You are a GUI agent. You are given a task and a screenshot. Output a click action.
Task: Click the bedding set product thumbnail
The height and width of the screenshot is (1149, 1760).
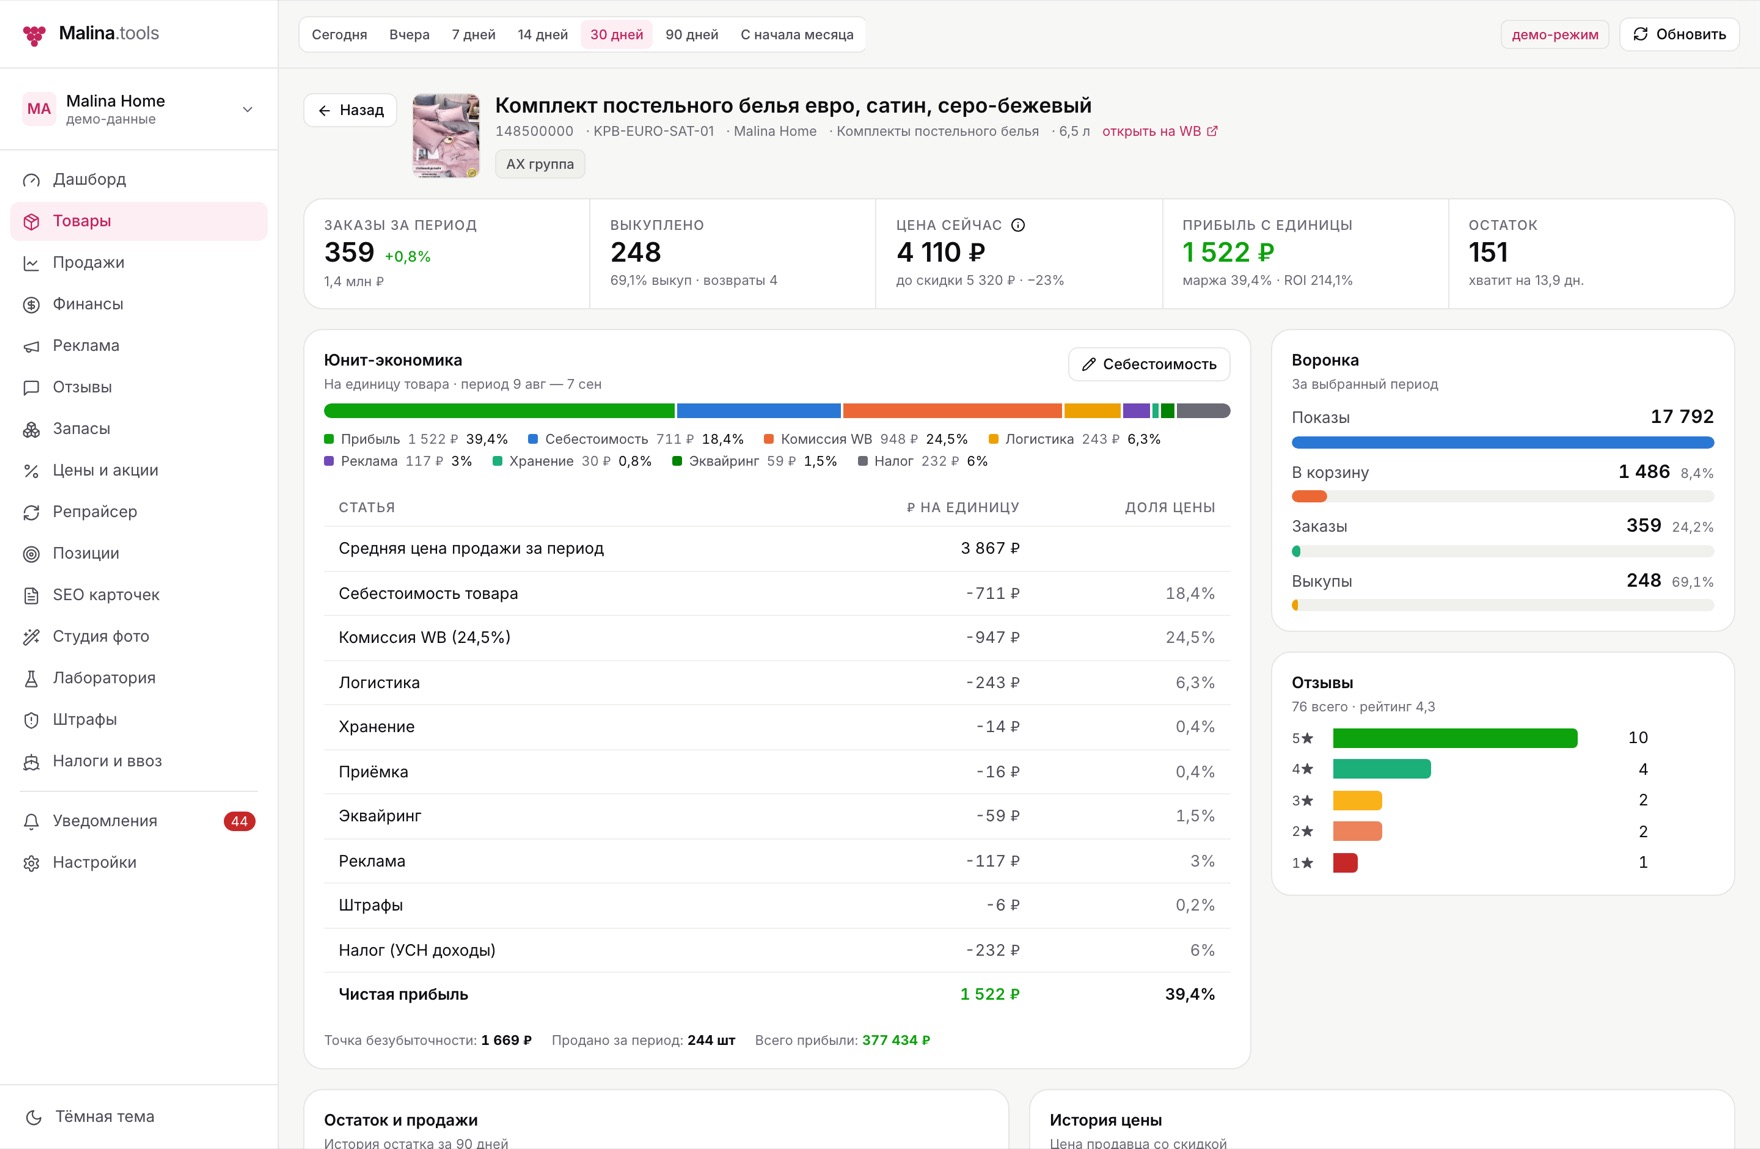[x=446, y=136]
